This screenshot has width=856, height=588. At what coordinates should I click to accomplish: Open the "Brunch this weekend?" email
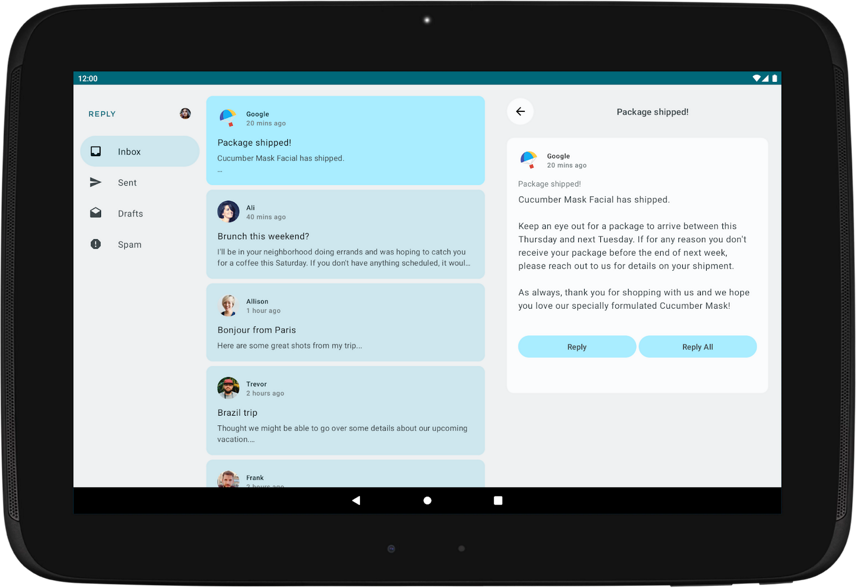(345, 237)
